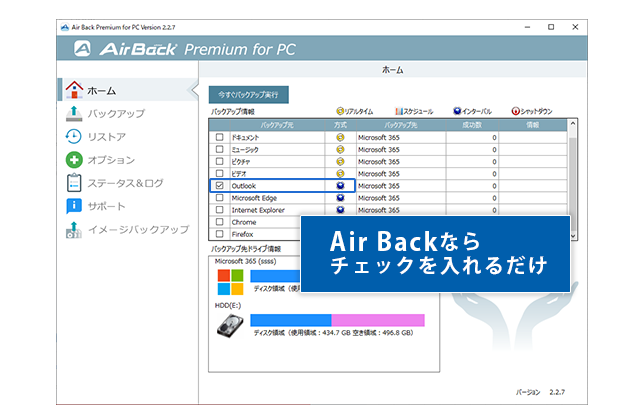Screen dimensions: 636x412
Task: Click the interval method icon in Outlook row
Action: [340, 185]
